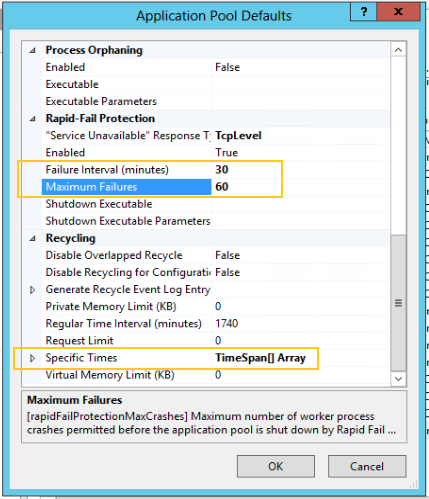Collapse the Rapid-Fail Protection section
The width and height of the screenshot is (429, 499).
point(32,119)
